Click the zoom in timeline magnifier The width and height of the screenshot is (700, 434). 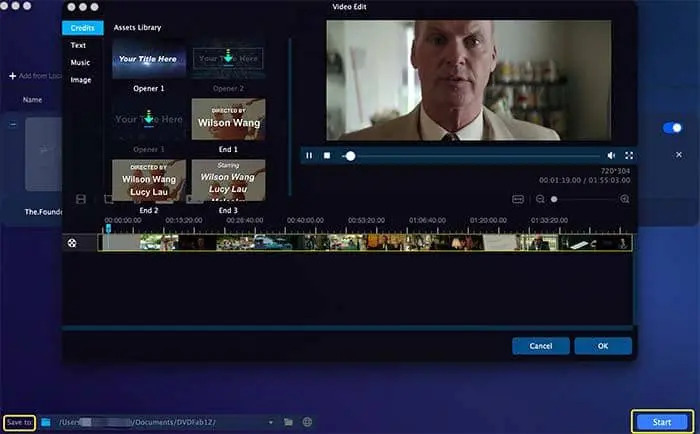(x=625, y=199)
